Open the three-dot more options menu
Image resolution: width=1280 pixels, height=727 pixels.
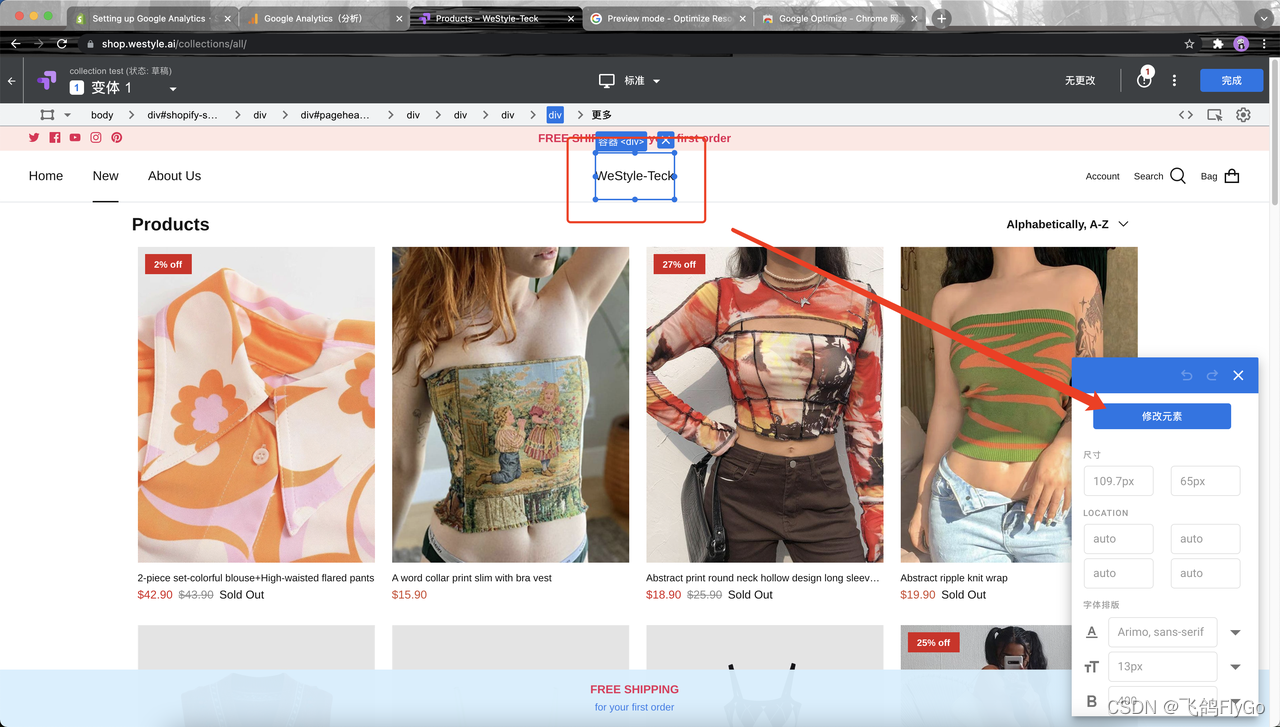click(1174, 81)
